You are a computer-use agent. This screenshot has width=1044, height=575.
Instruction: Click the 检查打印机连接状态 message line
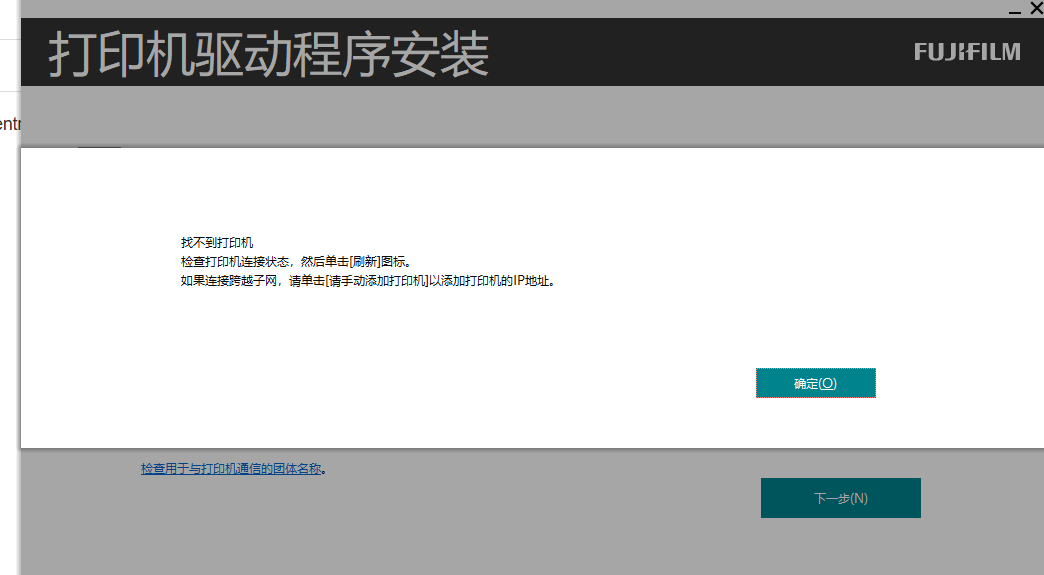[298, 262]
